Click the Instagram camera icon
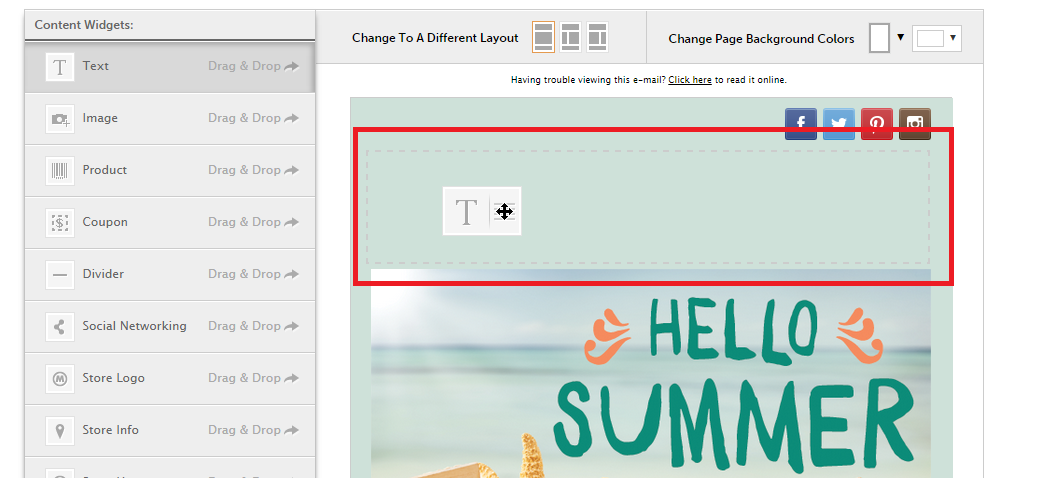This screenshot has width=1043, height=478. tap(915, 124)
